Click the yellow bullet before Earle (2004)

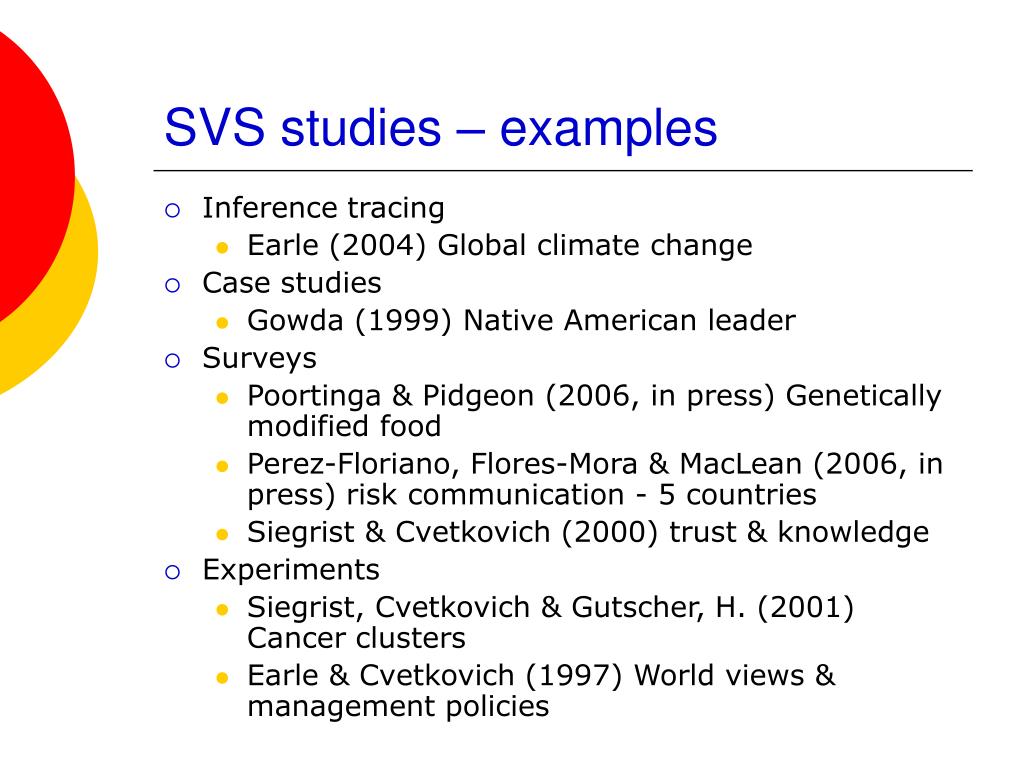(x=222, y=248)
